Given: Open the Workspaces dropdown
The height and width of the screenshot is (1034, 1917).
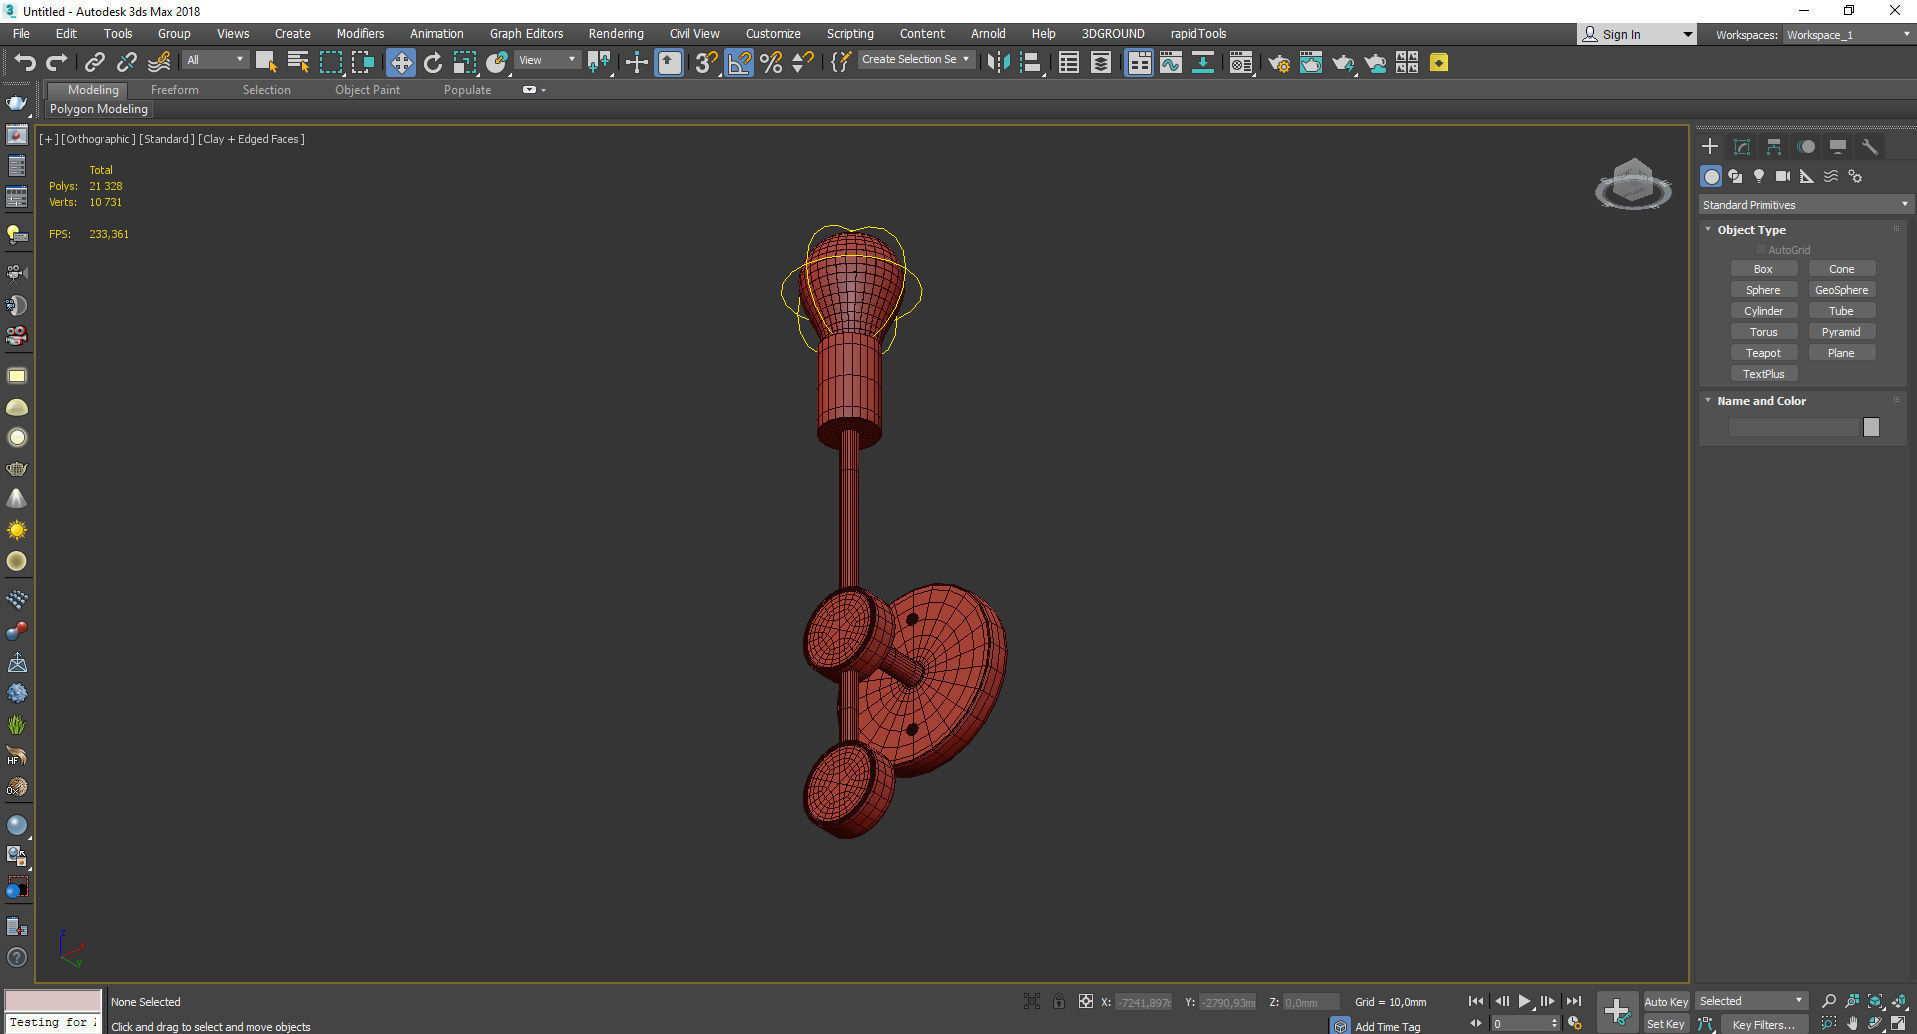Looking at the screenshot, I should coord(1848,35).
